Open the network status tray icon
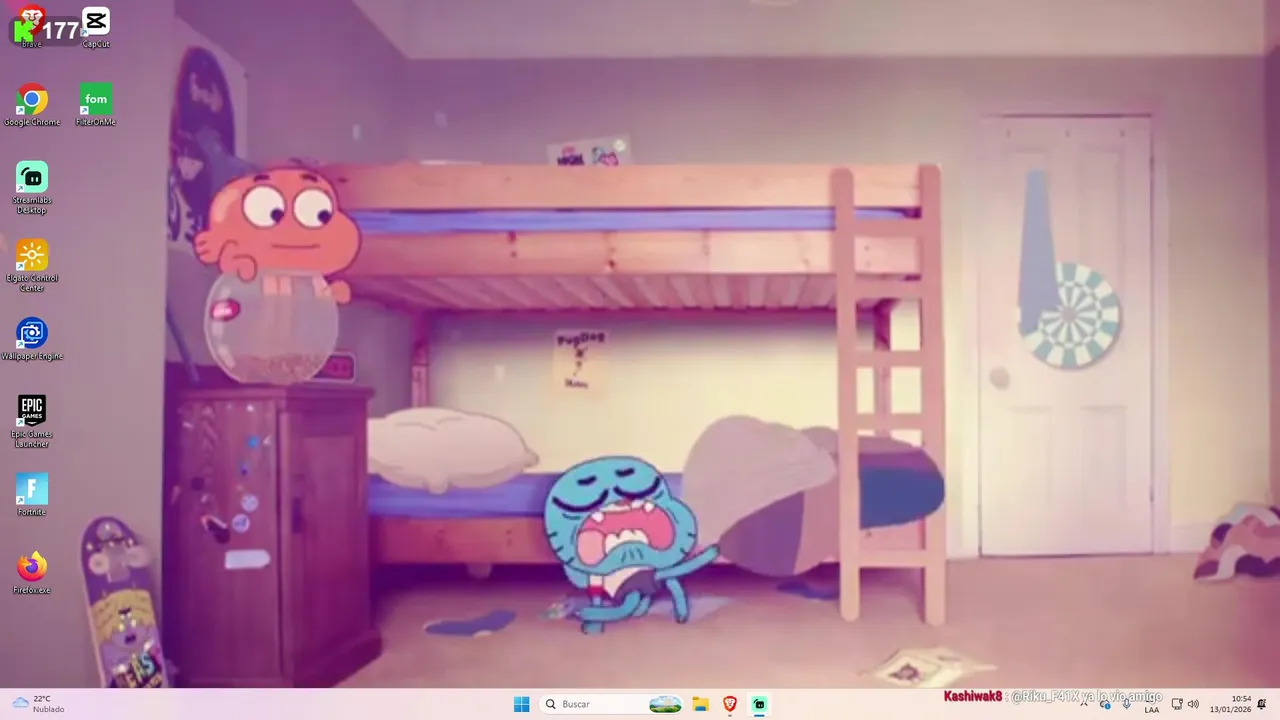1280x720 pixels. click(x=1177, y=704)
